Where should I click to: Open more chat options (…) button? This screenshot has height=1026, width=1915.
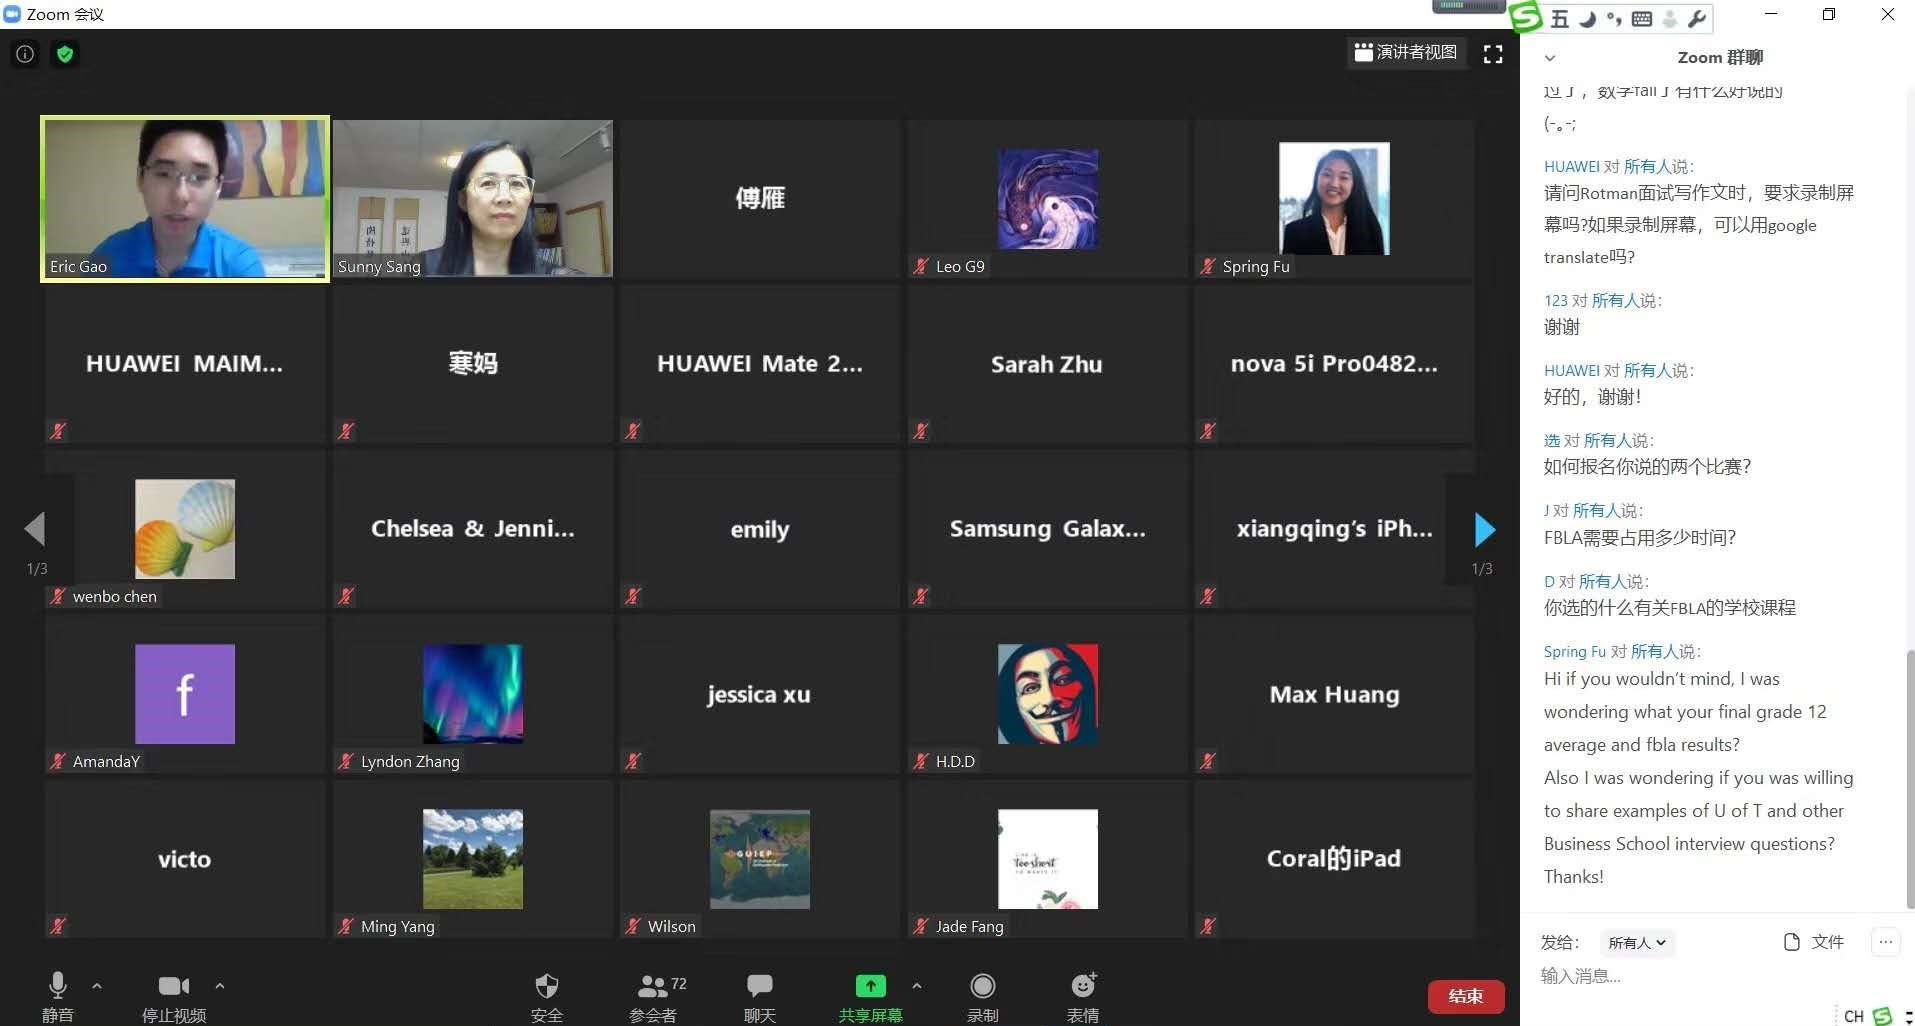point(1885,942)
